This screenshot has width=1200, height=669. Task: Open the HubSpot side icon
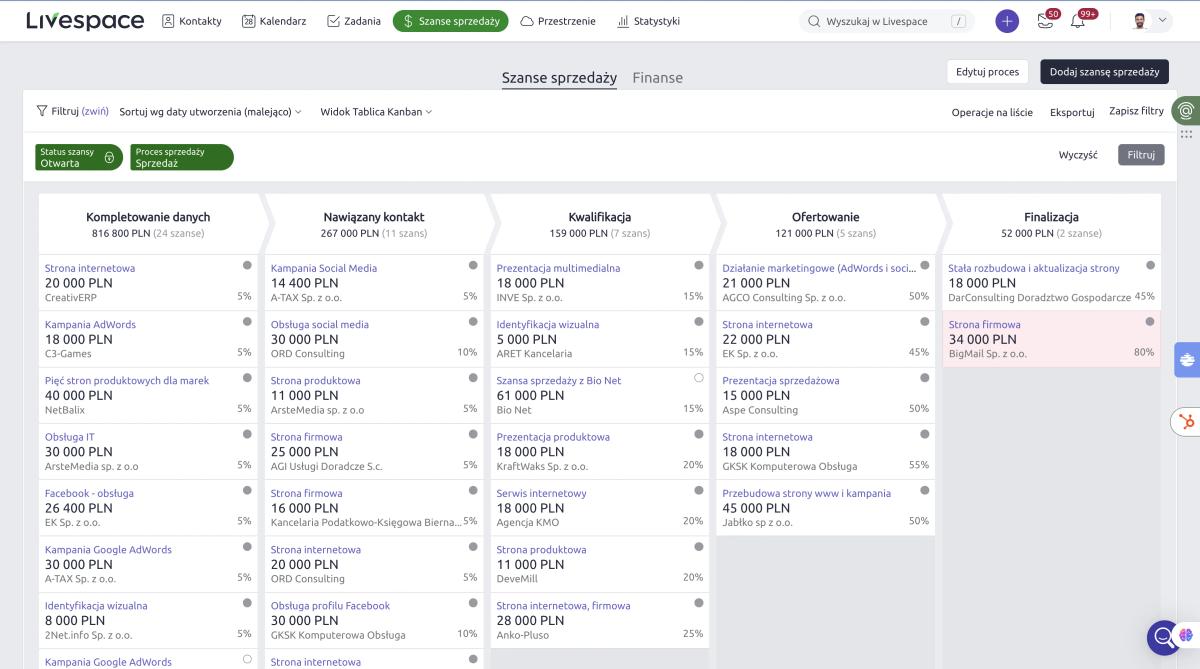(1187, 422)
